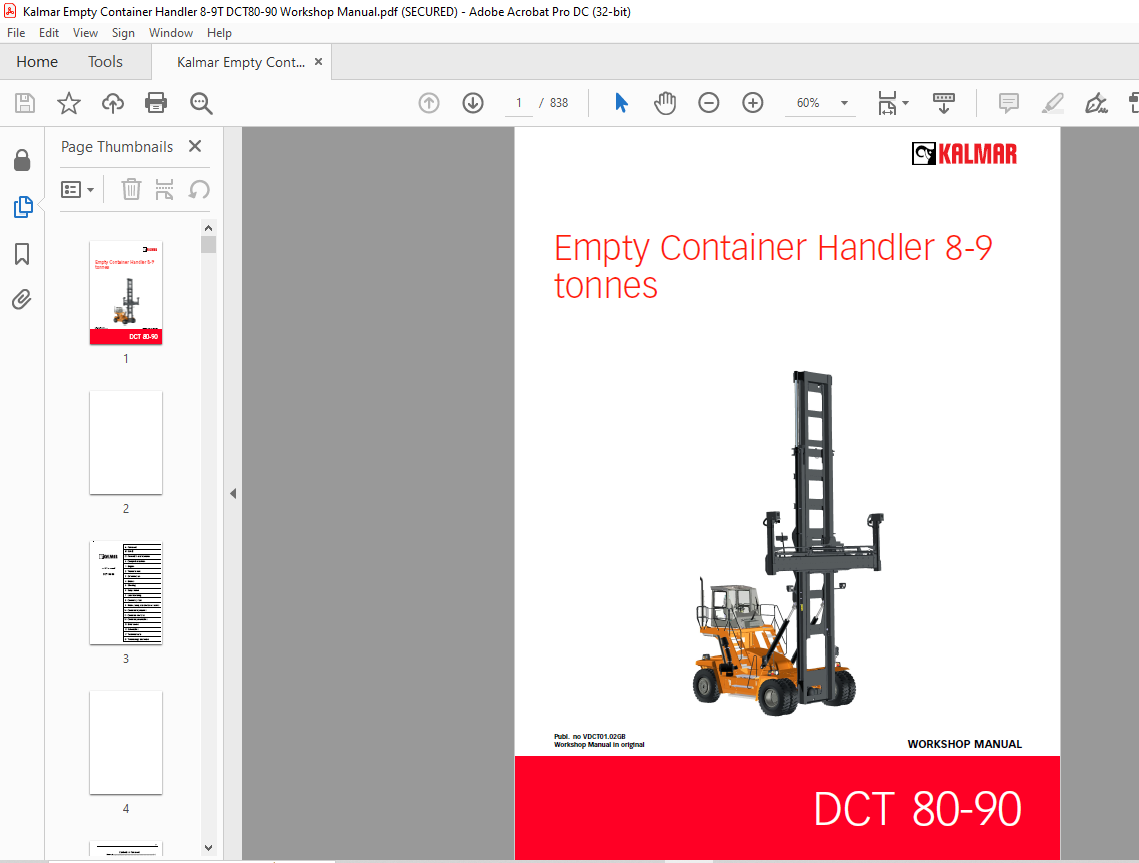Click thumbnail scrollbar up arrow
1139x863 pixels.
[x=208, y=227]
